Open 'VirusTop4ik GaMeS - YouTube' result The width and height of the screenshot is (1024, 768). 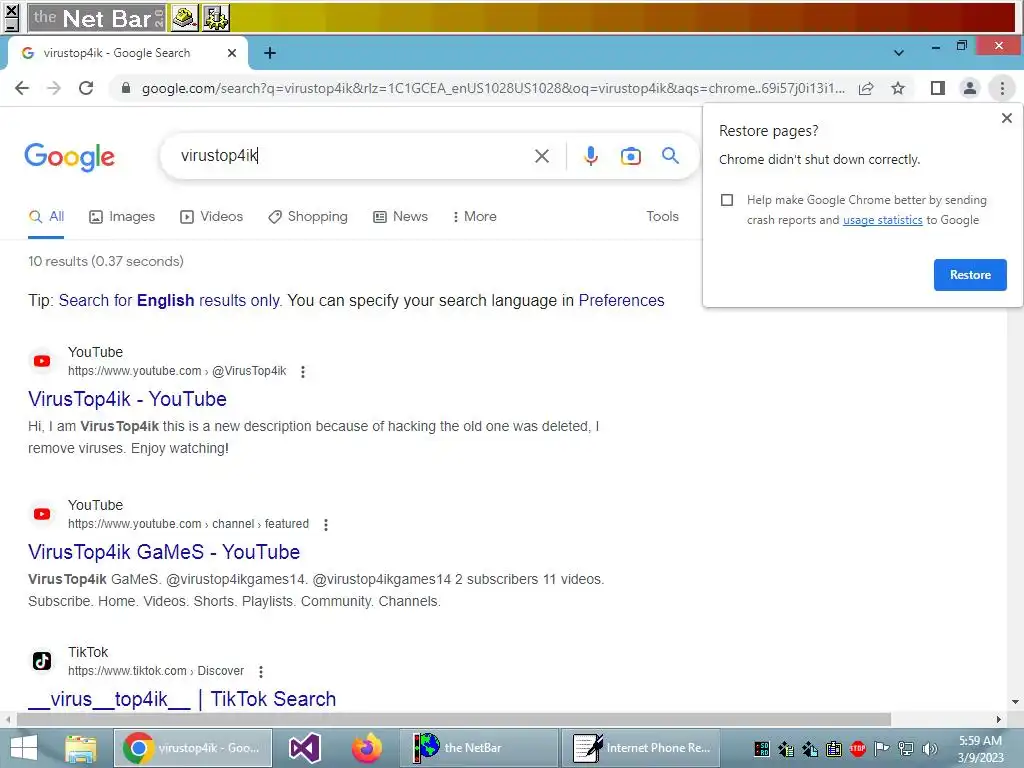164,552
